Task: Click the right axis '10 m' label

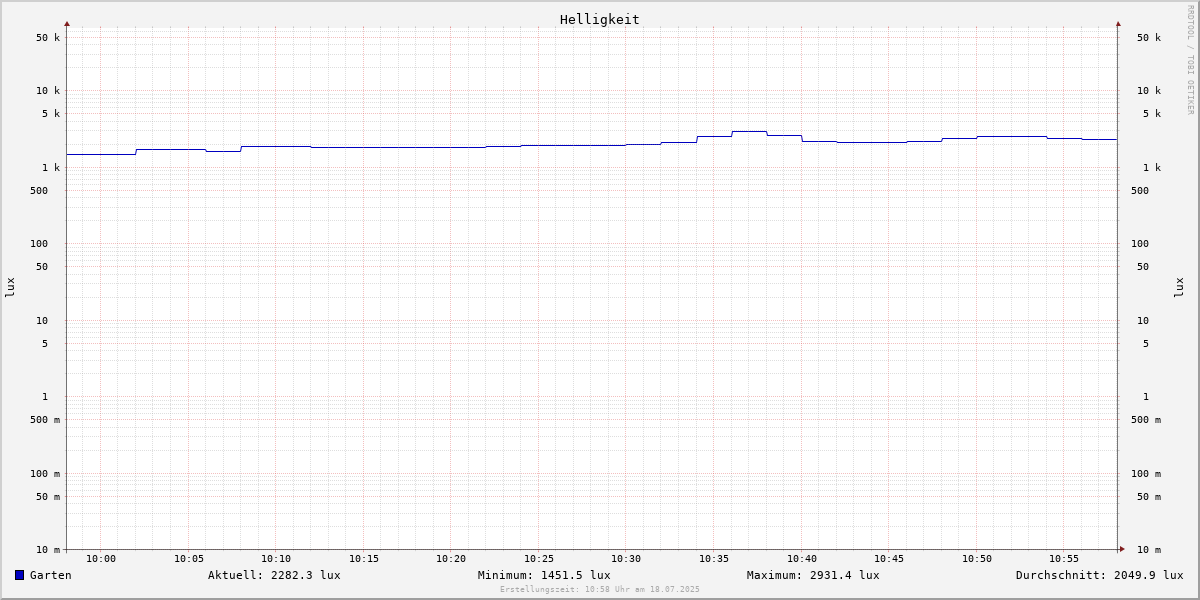Action: [1149, 550]
